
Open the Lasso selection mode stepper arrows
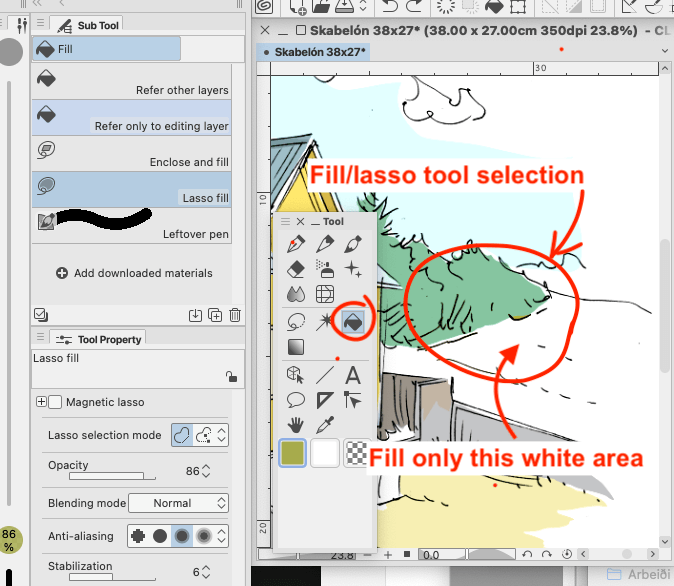point(221,435)
